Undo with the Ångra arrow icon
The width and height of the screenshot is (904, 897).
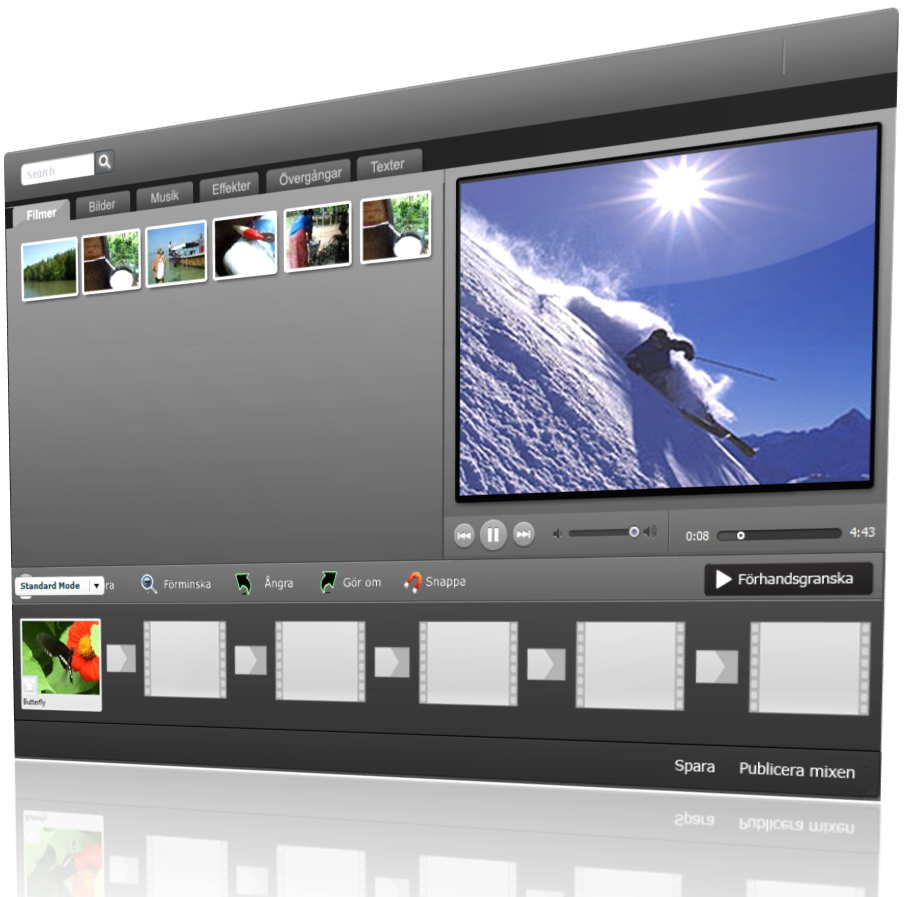(x=244, y=583)
